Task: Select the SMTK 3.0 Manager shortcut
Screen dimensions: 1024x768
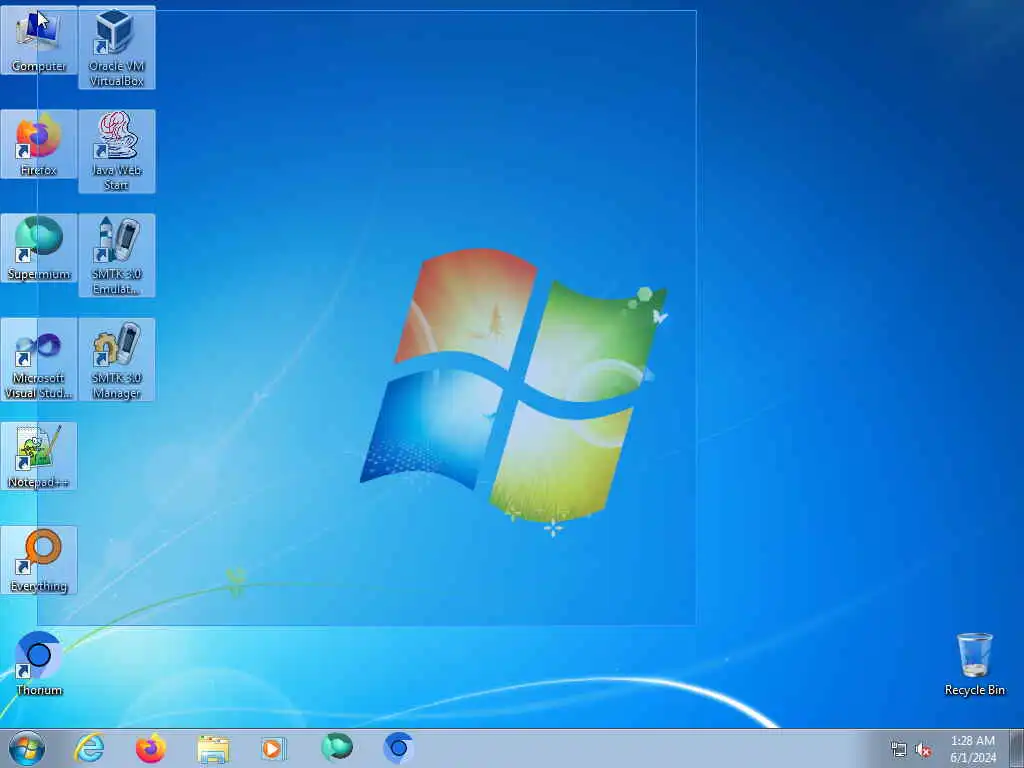Action: pyautogui.click(x=117, y=359)
